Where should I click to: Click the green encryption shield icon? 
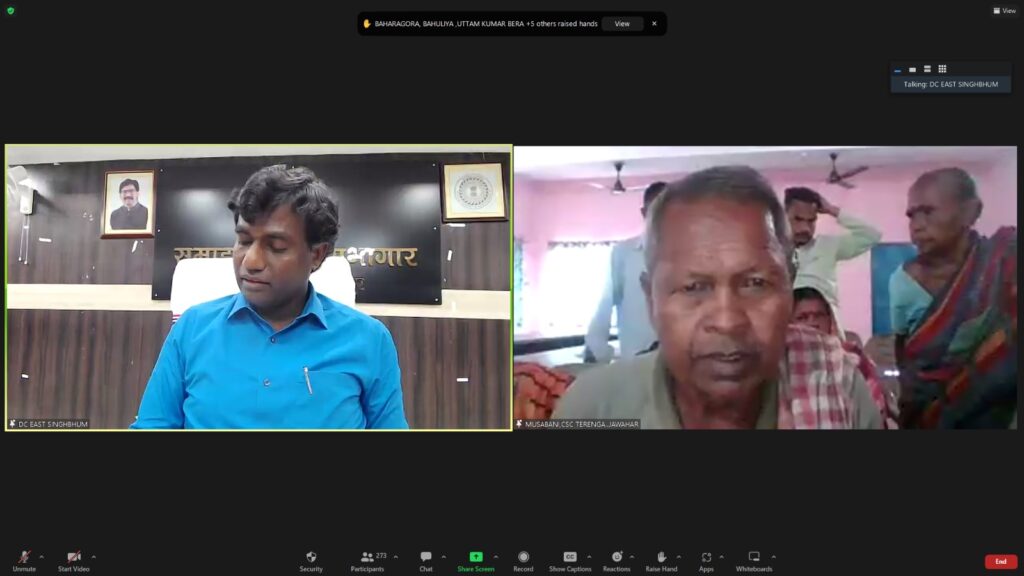[10, 11]
